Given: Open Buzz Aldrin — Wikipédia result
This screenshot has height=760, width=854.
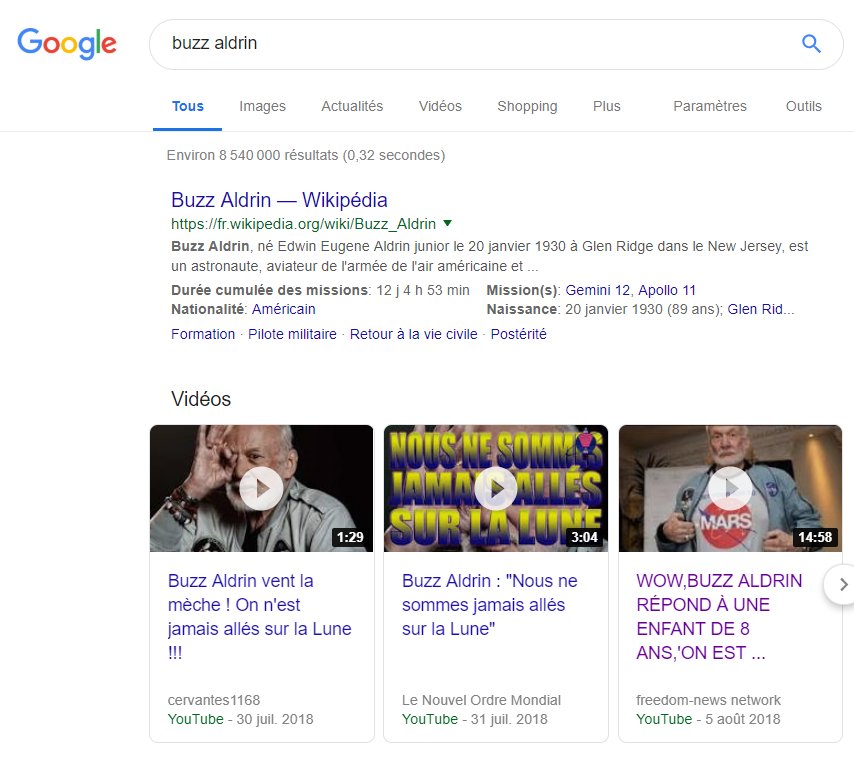Looking at the screenshot, I should pos(279,200).
